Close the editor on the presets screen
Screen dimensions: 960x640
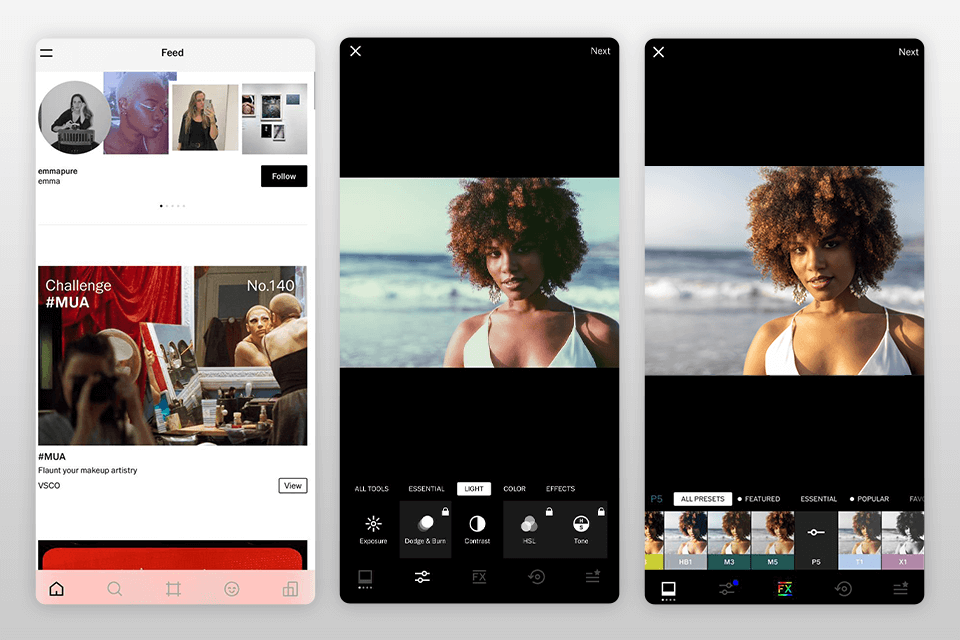658,52
